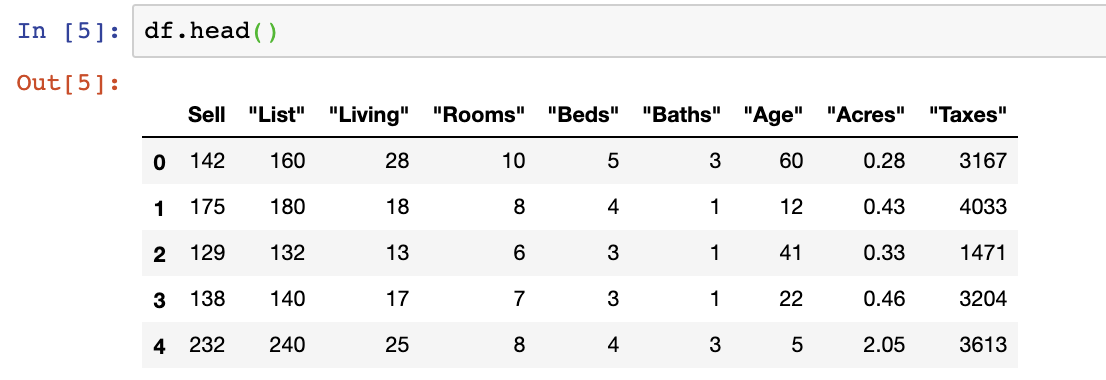Click Age value 41 in row 2
Screen dimensions: 1106x380
tap(790, 253)
